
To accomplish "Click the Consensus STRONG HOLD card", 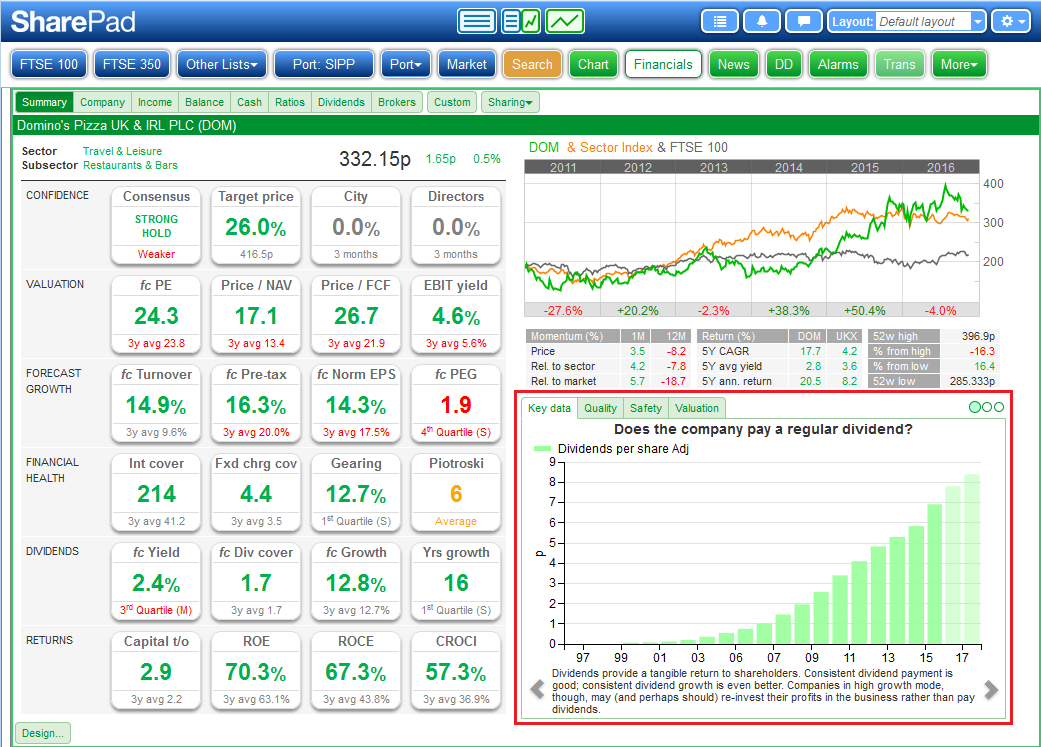I will (157, 225).
